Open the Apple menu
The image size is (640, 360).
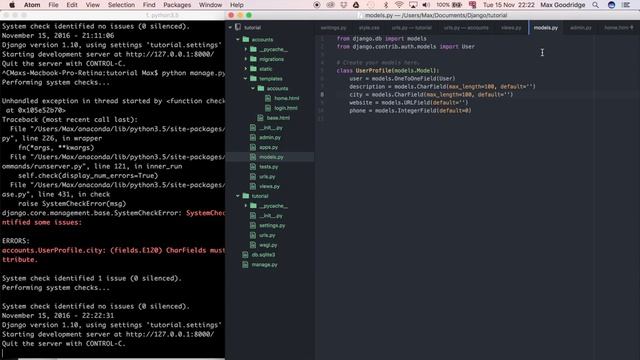tap(12, 5)
